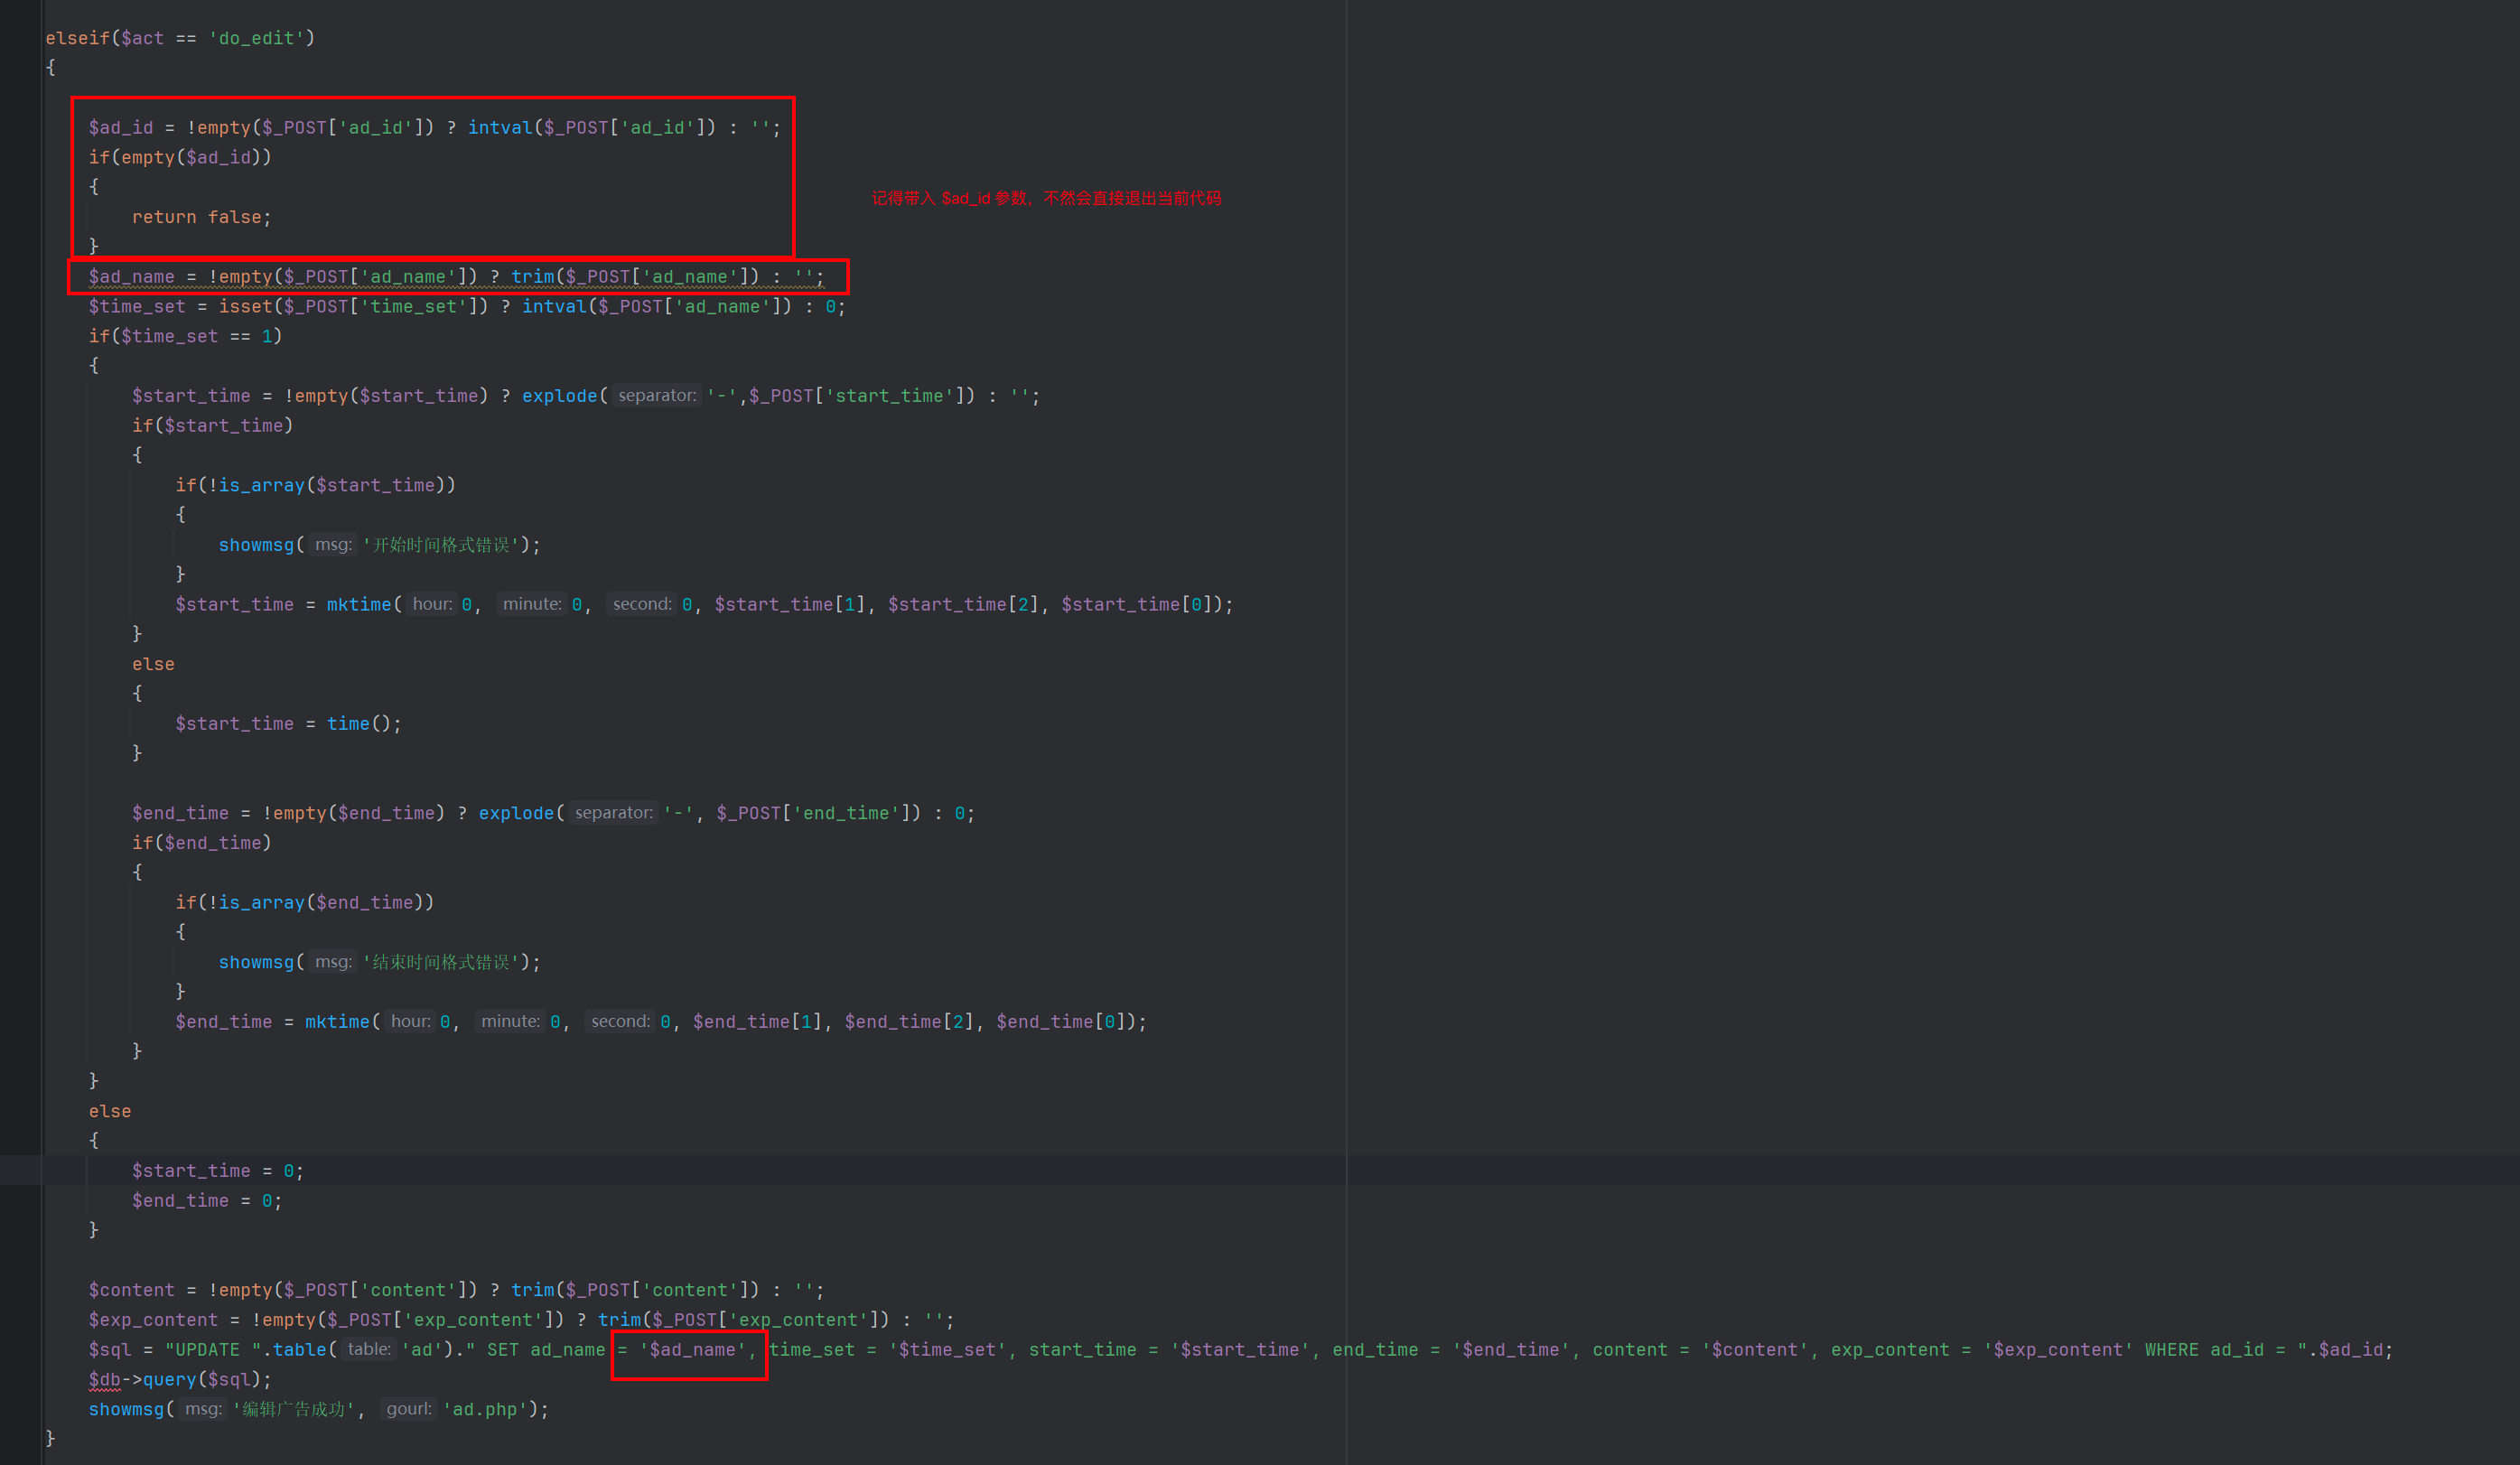Image resolution: width=2520 pixels, height=1465 pixels.
Task: Click the 'minute:' hint in $start_time mktime
Action: point(532,604)
